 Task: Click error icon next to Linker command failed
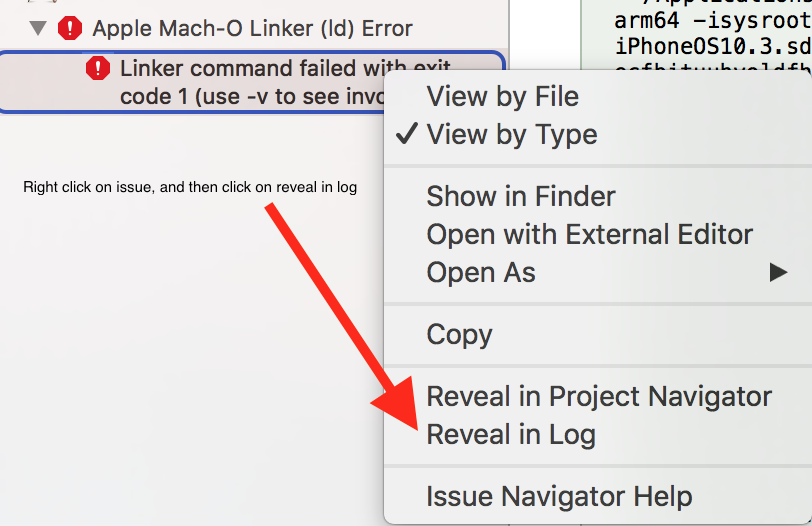pyautogui.click(x=98, y=69)
